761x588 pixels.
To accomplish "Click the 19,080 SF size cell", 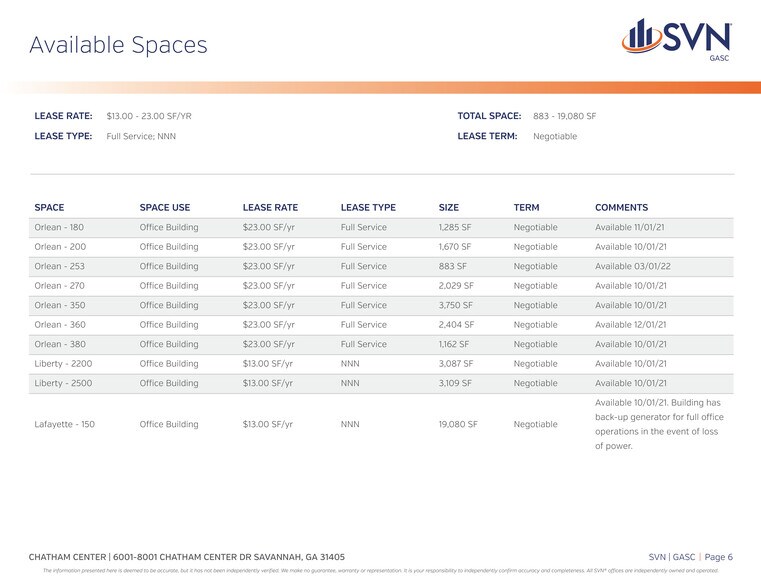I will tap(458, 424).
